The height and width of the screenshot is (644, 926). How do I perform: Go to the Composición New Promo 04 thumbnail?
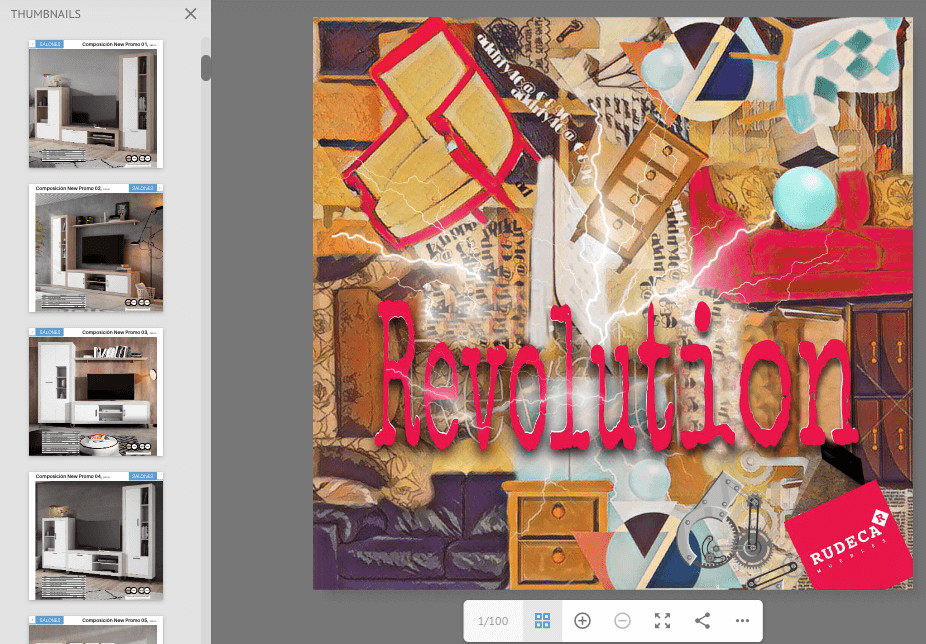coord(95,536)
